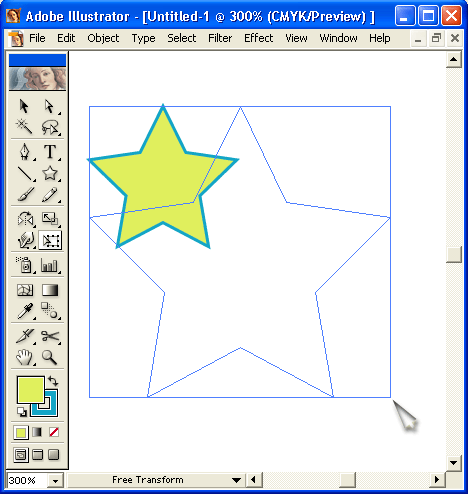
Task: Switch to Standard Screen Mode
Action: coord(21,455)
